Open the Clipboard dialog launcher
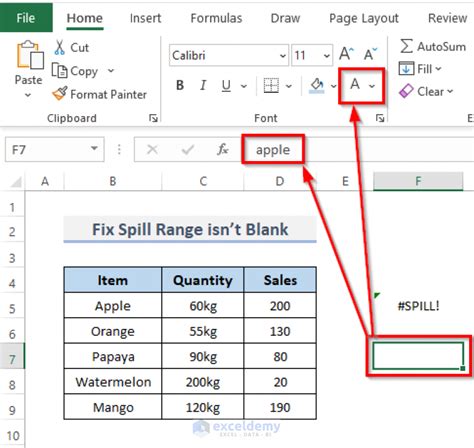Screen dimensions: 474x448 153,118
